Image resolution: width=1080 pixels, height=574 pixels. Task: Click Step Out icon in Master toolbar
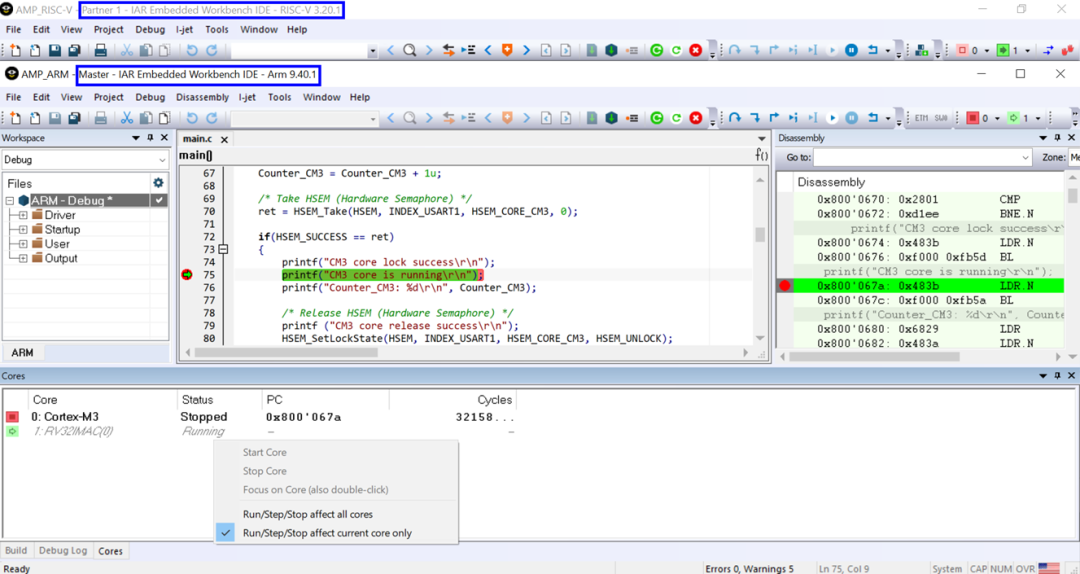774,118
